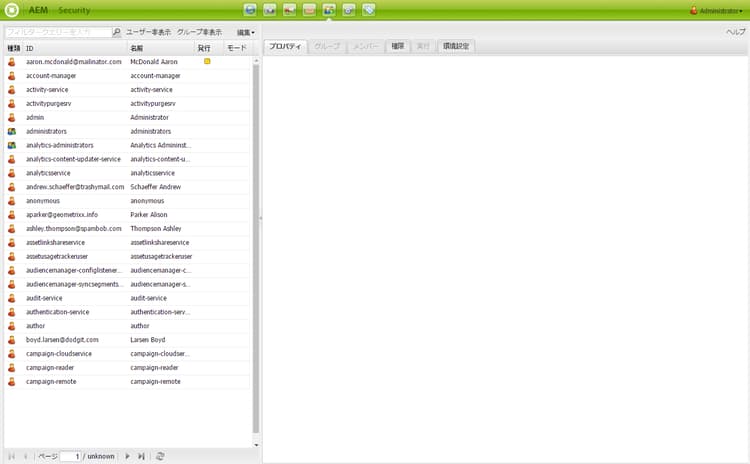Image resolution: width=750 pixels, height=464 pixels.
Task: Open the Tools gear console icon
Action: [349, 10]
